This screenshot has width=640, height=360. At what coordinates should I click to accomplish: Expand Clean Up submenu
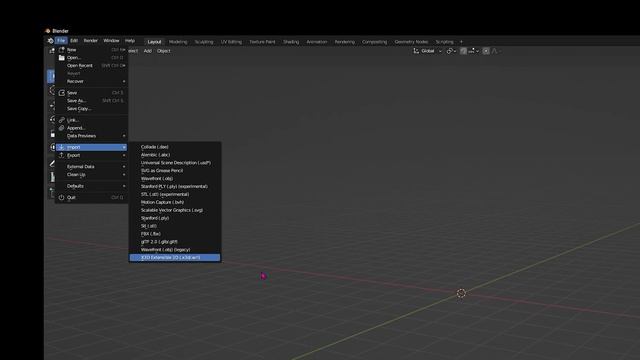[x=91, y=174]
